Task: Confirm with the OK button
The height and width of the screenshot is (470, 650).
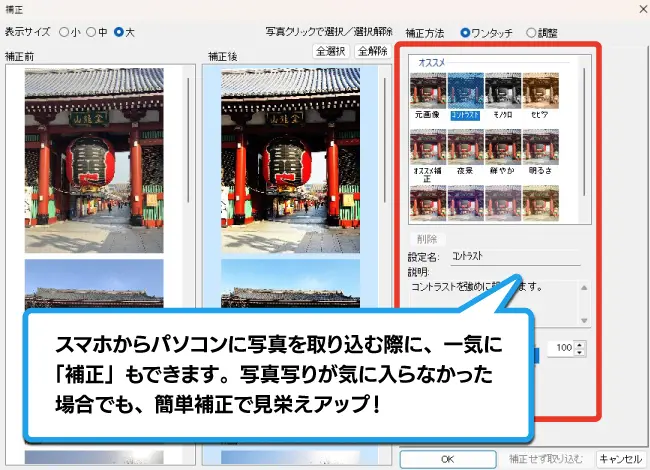Action: [x=448, y=459]
